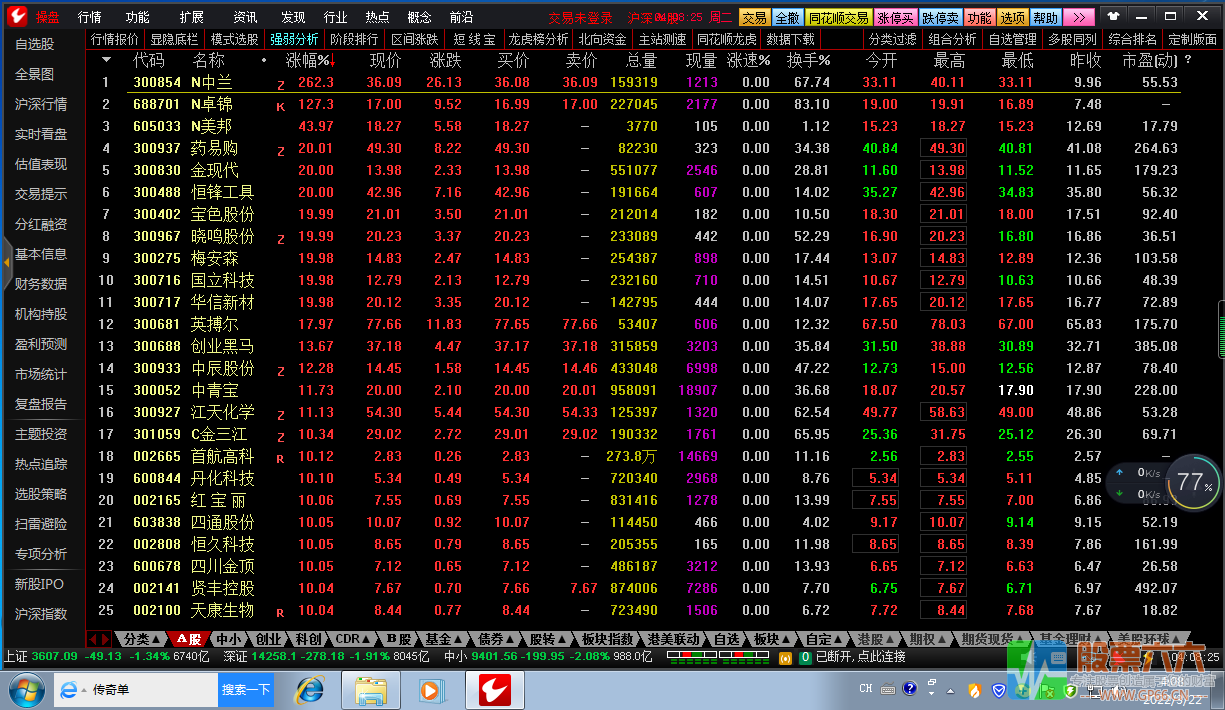Click the network speed 77% floating widget
Screen dimensions: 1225x710
(x=1193, y=482)
